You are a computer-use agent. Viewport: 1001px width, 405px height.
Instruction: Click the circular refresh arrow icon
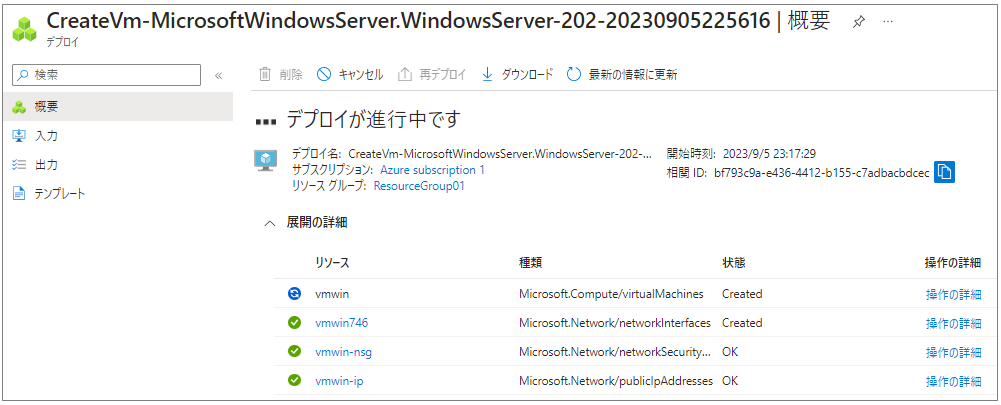[x=574, y=74]
